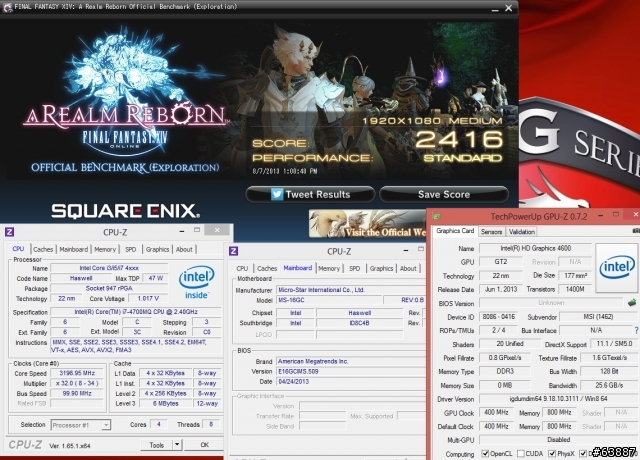Minimize the GPU-Z window
Screen dimensions: 640x460
click(600, 215)
